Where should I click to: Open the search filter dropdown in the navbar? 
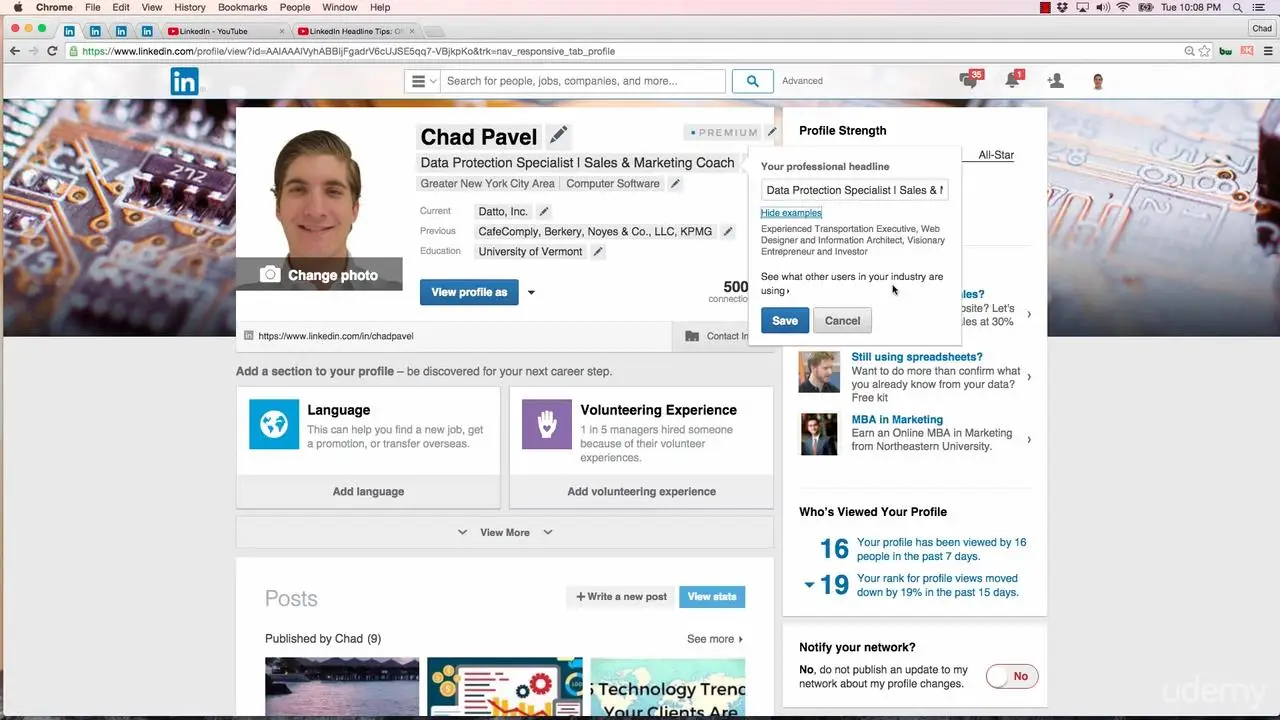tap(419, 80)
